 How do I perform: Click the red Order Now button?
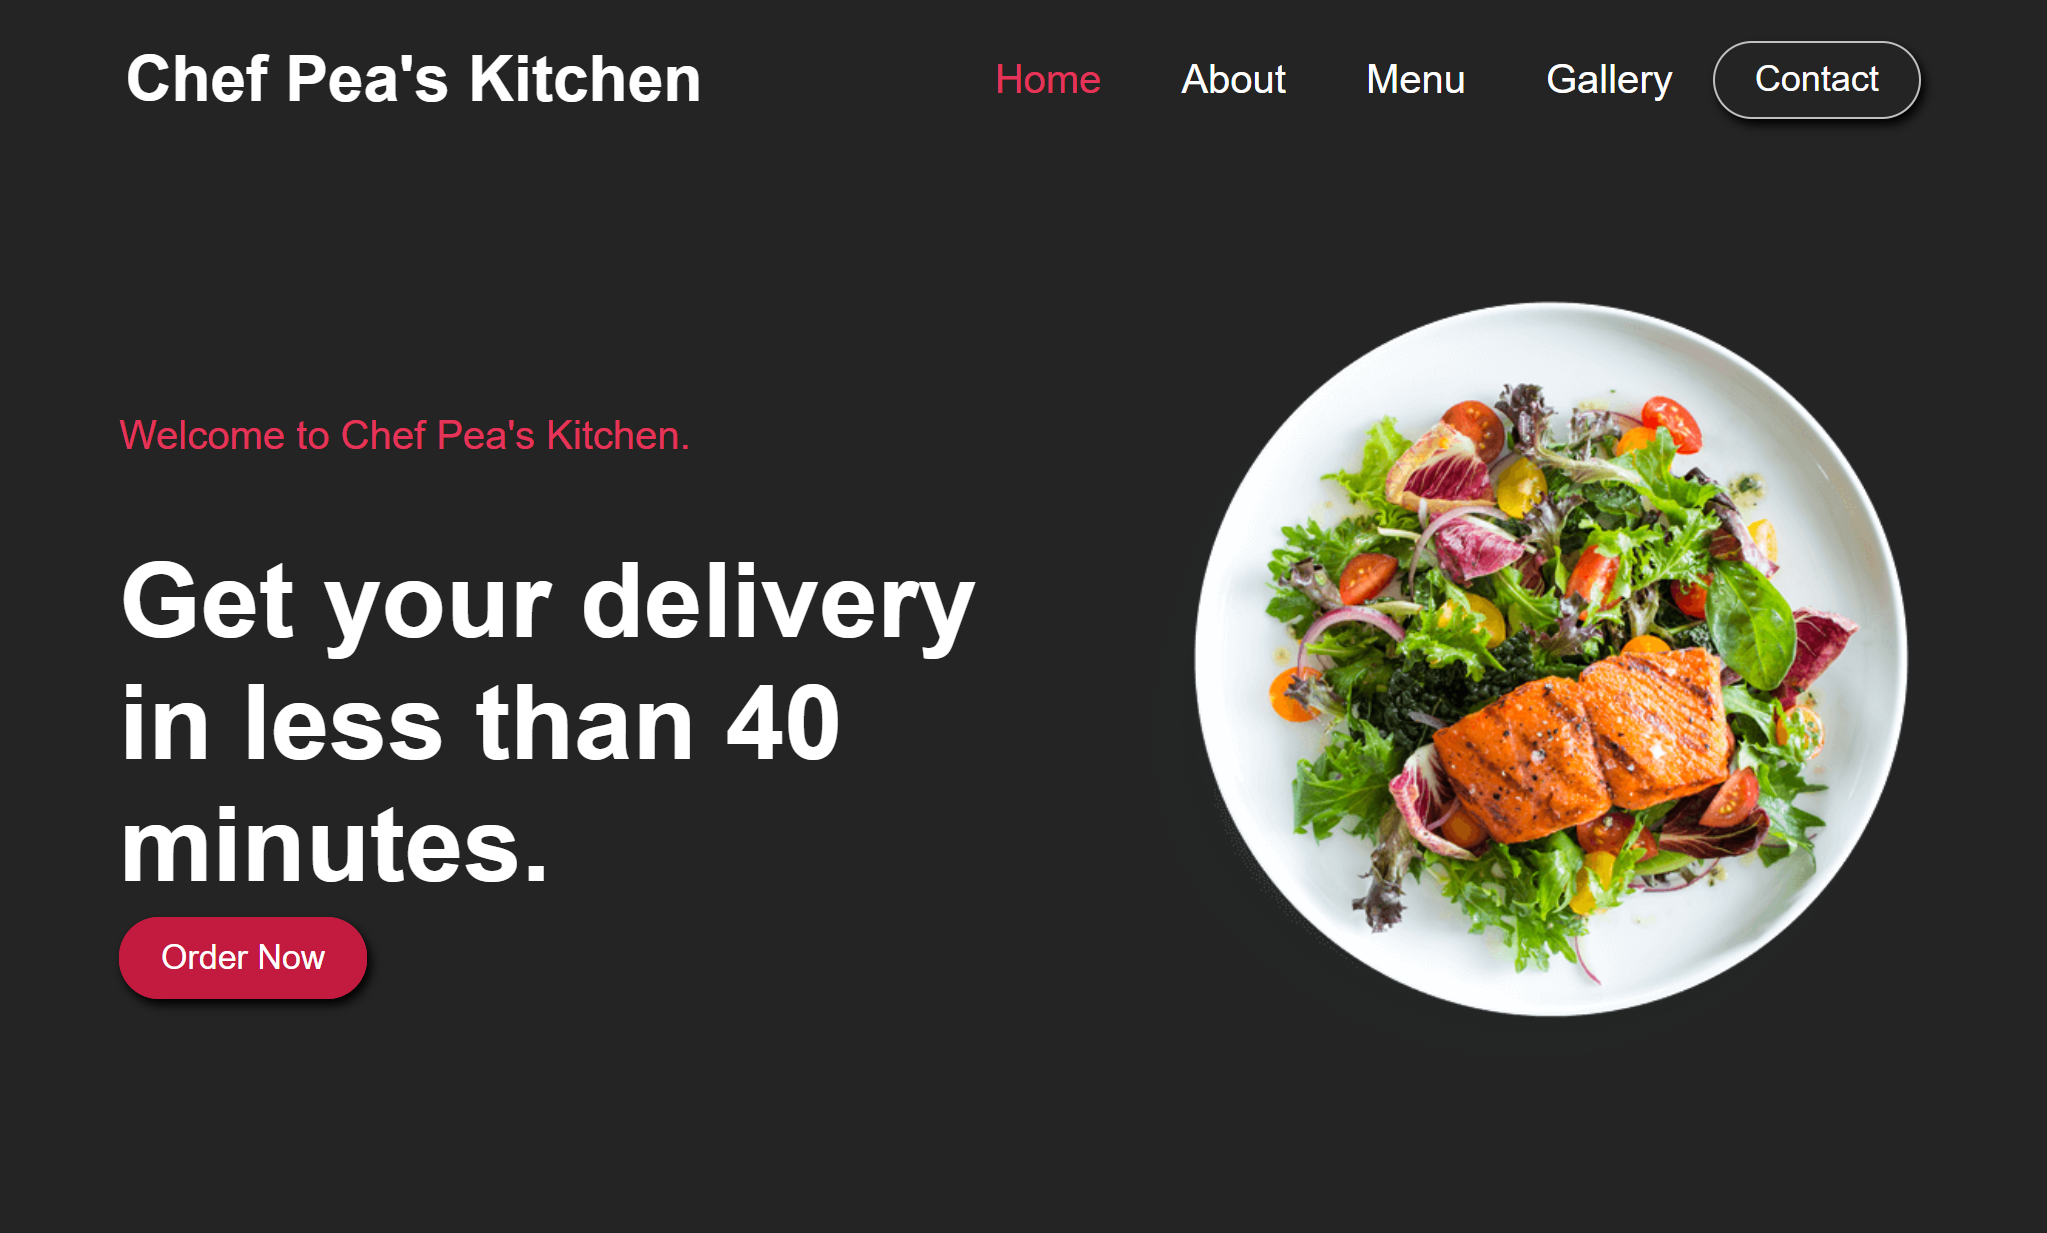(x=243, y=957)
